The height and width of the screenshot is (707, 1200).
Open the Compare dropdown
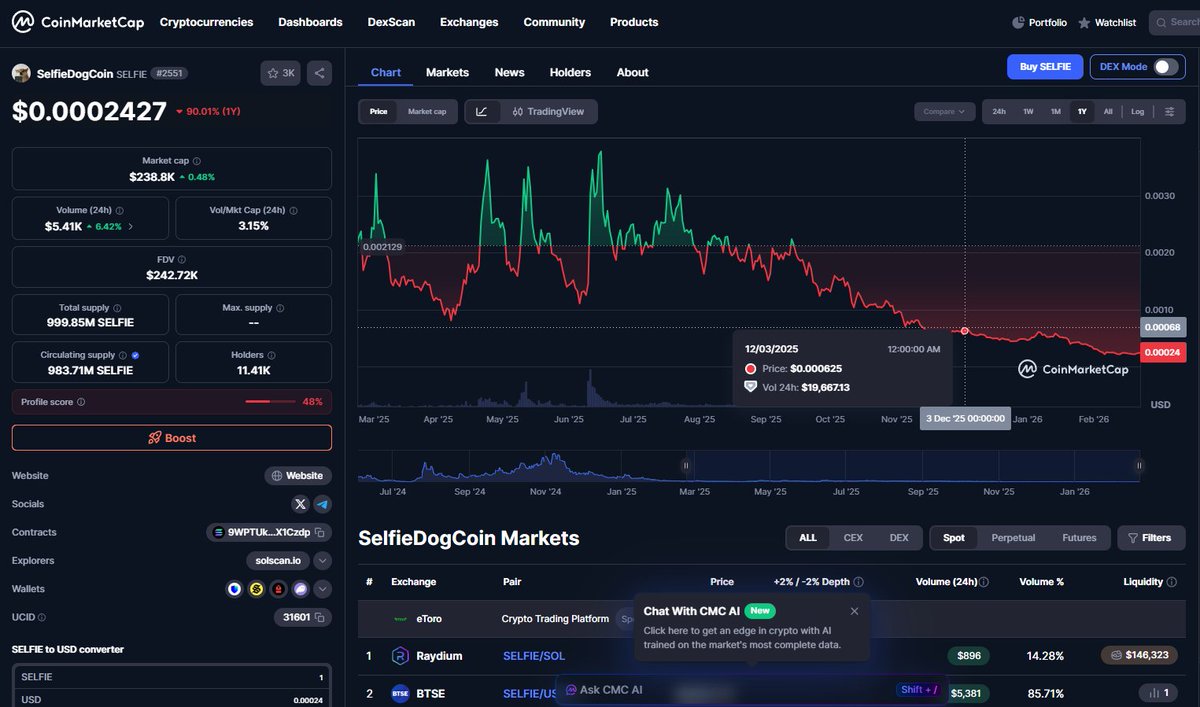(x=945, y=112)
